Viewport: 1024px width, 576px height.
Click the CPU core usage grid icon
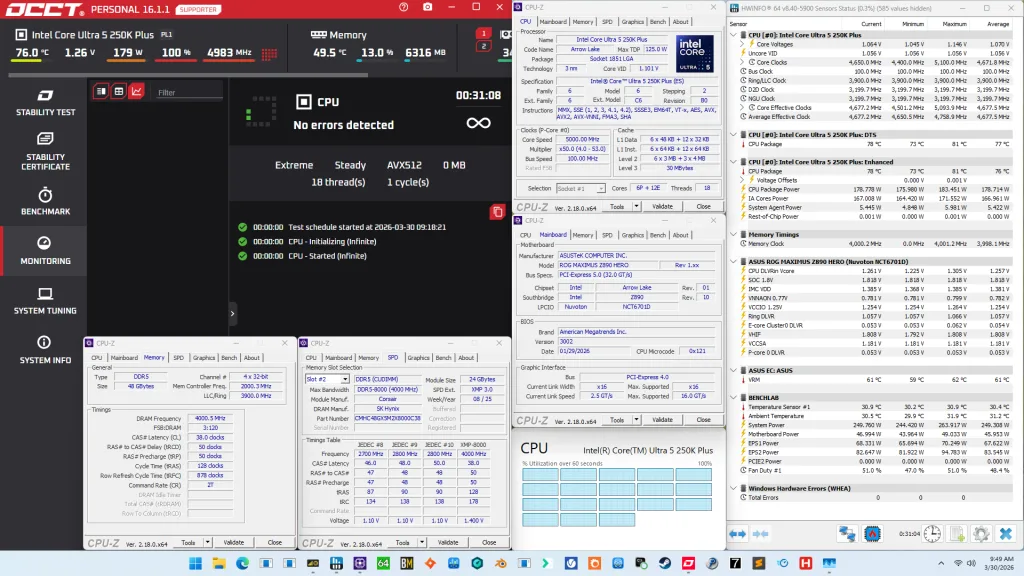coord(269,54)
